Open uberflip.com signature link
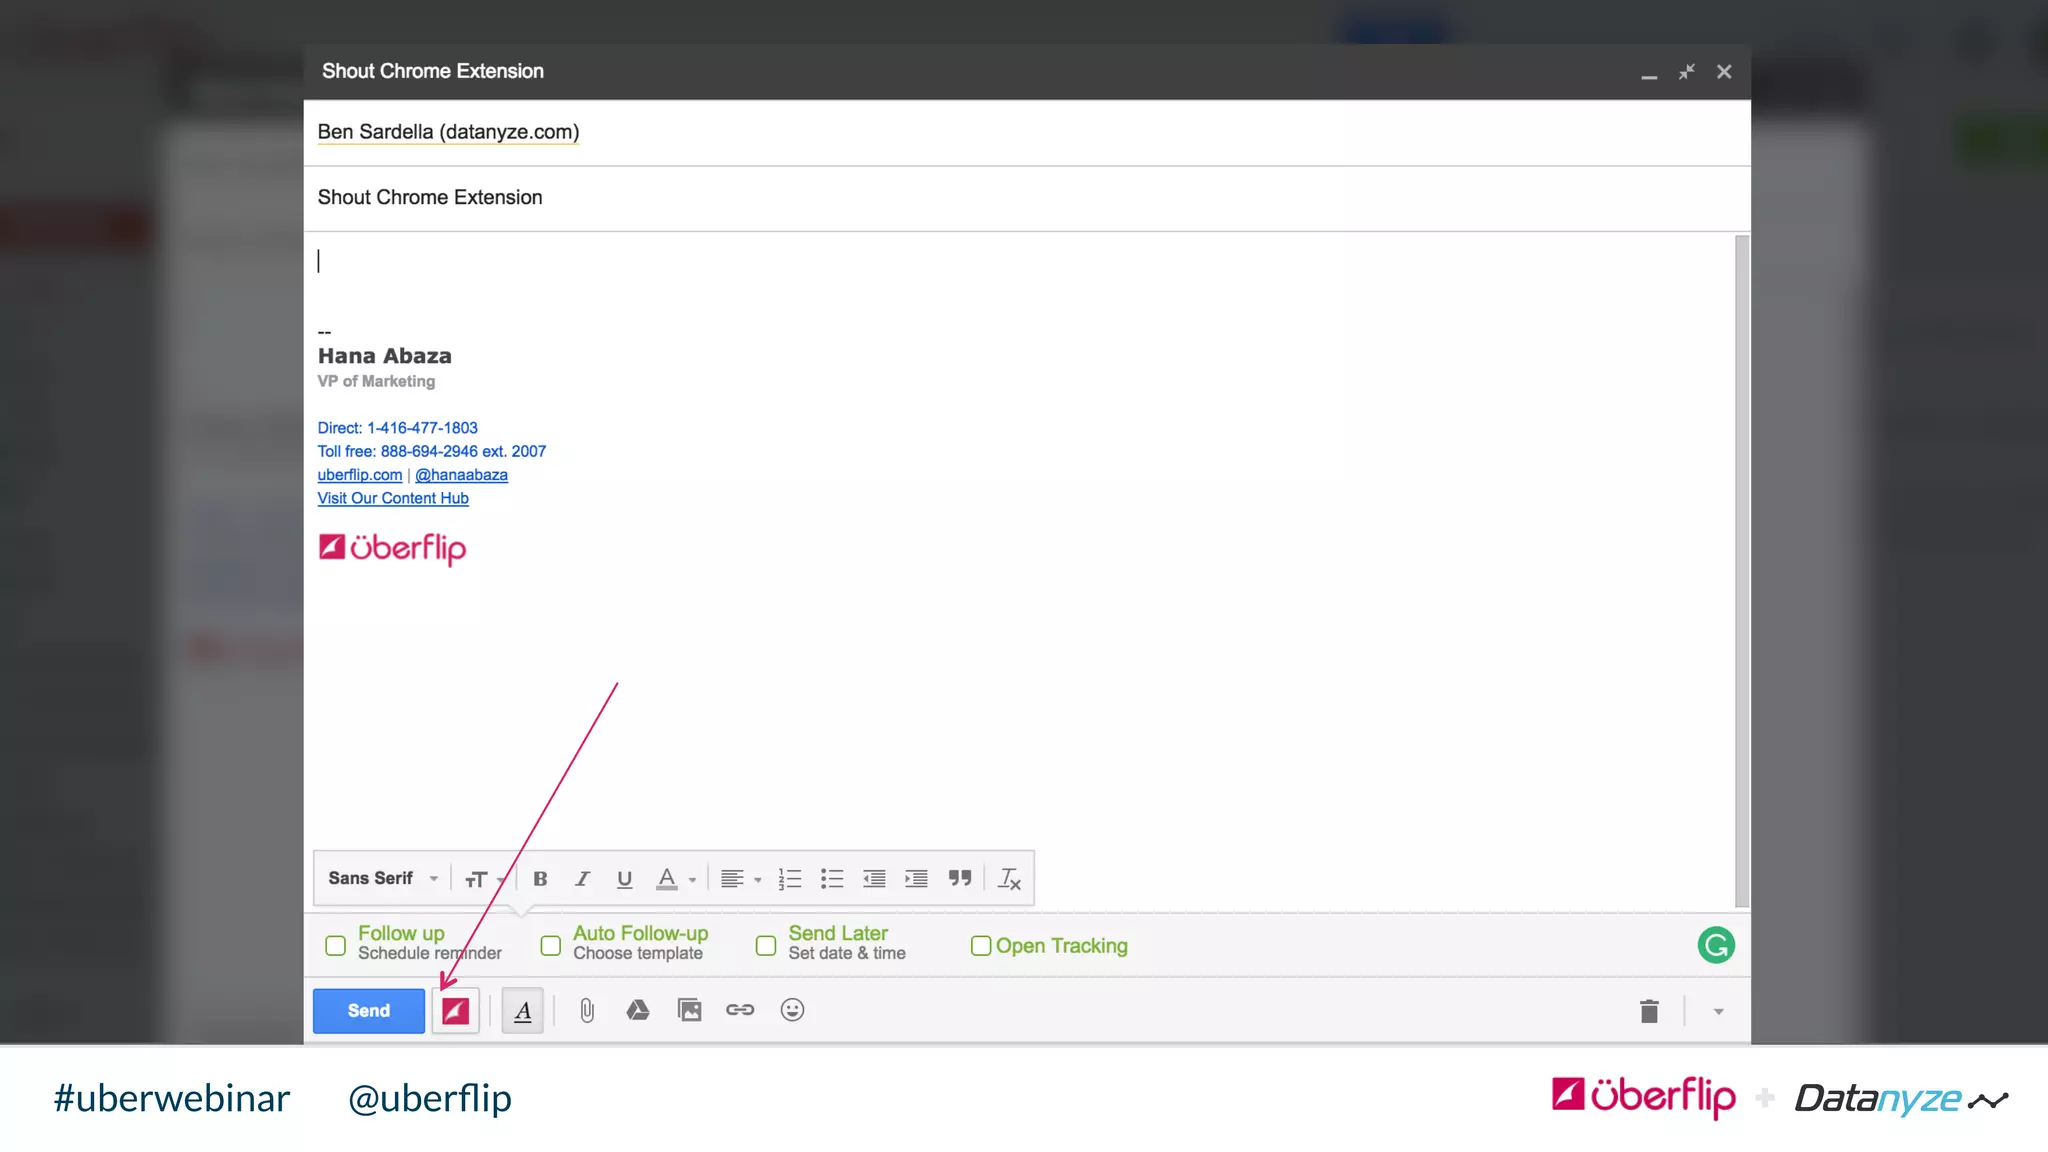This screenshot has height=1152, width=2048. coord(360,475)
